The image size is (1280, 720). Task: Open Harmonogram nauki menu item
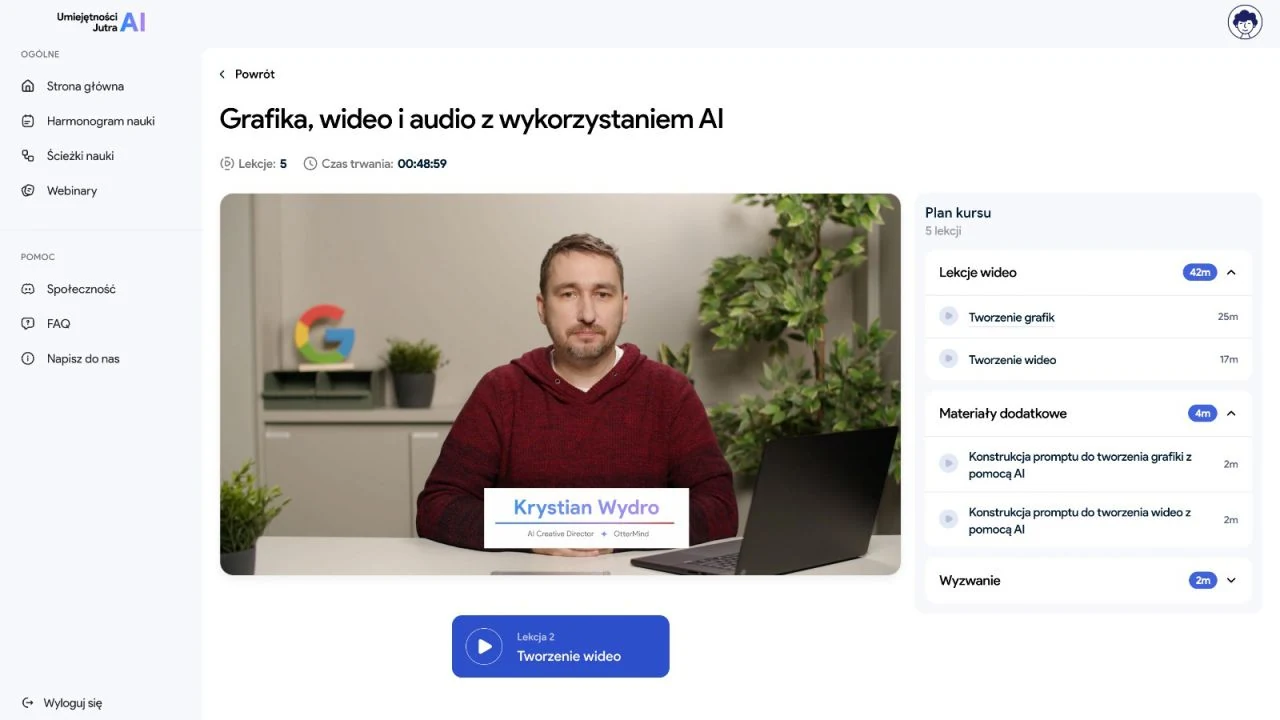[100, 121]
